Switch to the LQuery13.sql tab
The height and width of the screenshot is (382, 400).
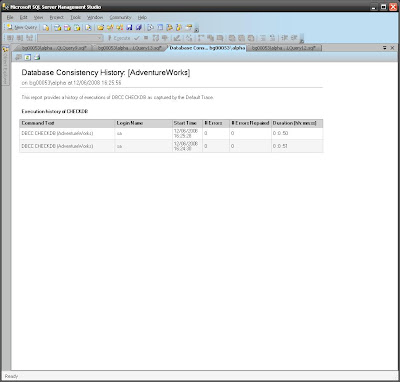[x=129, y=48]
